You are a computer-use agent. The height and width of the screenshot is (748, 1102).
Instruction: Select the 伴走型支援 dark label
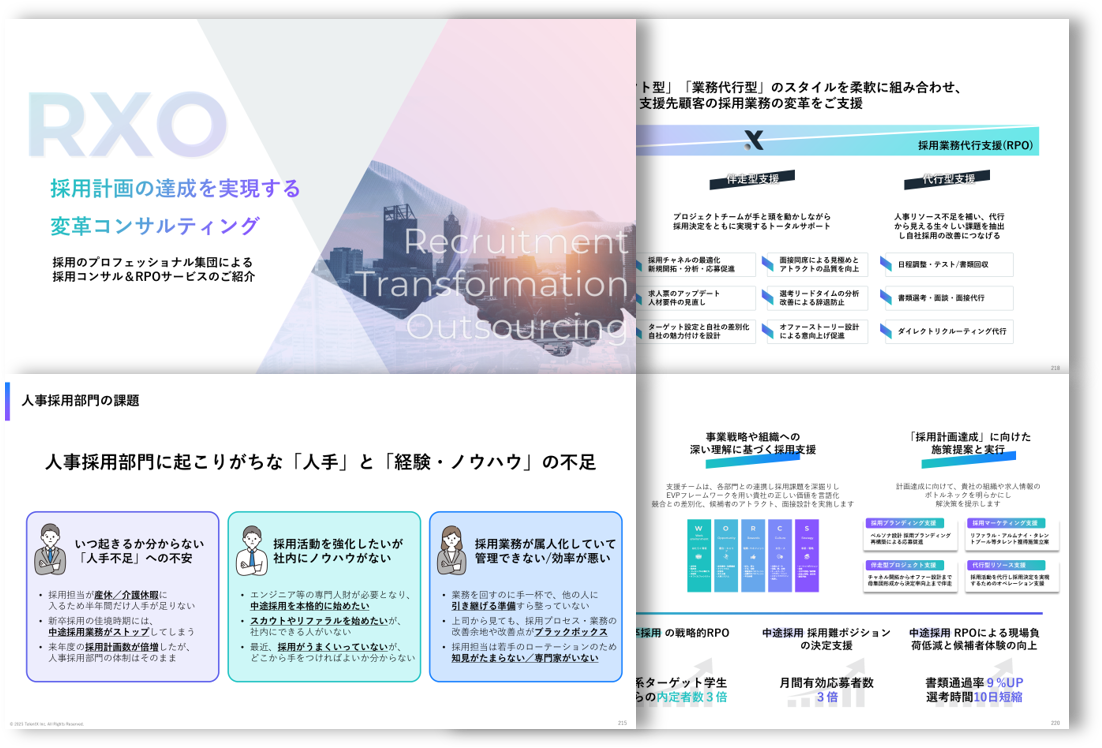tap(752, 180)
